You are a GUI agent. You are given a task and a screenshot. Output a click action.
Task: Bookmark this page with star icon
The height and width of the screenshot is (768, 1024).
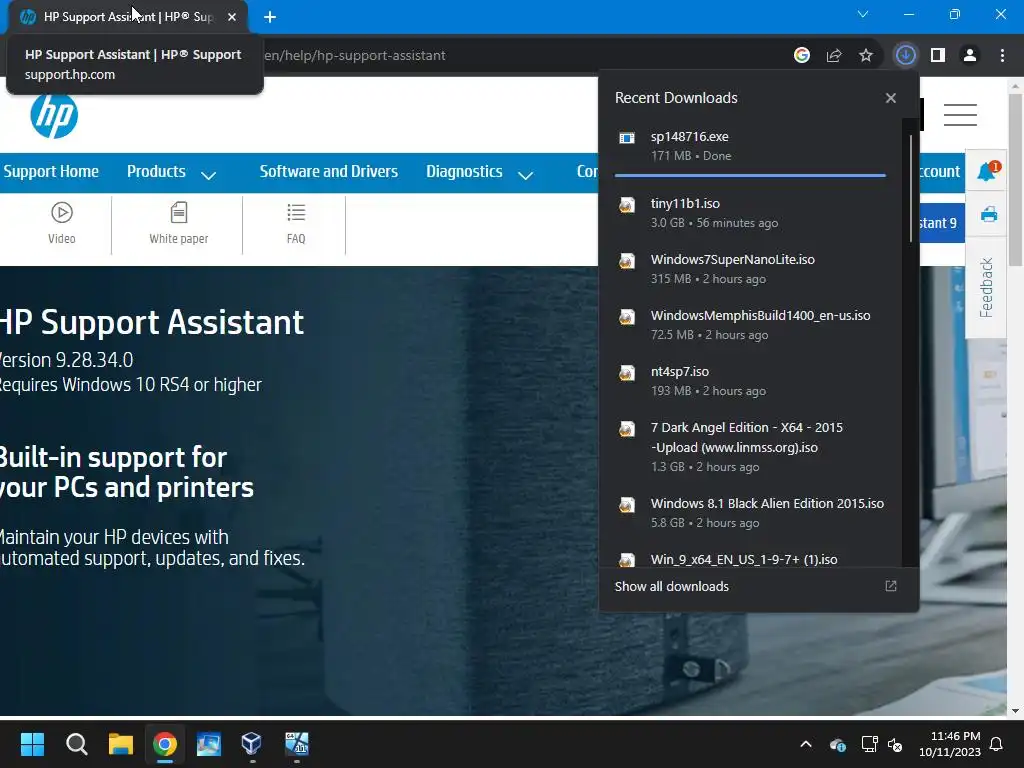tap(866, 55)
